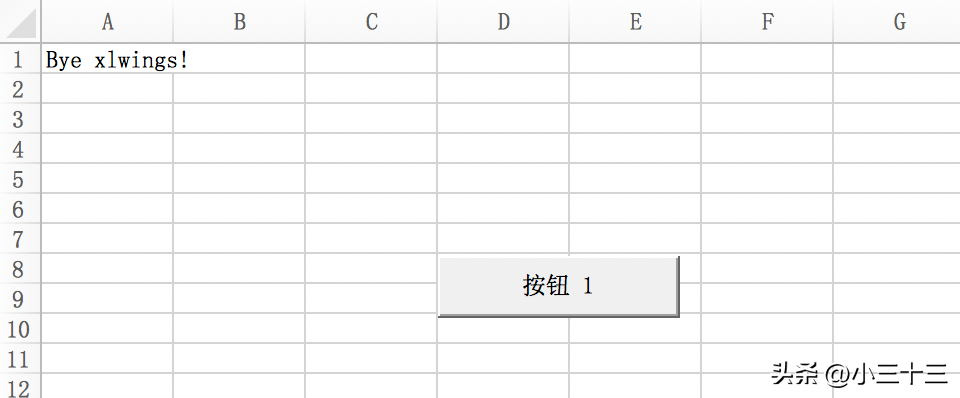Select row 1 header
Viewport: 960px width, 398px height.
point(20,59)
